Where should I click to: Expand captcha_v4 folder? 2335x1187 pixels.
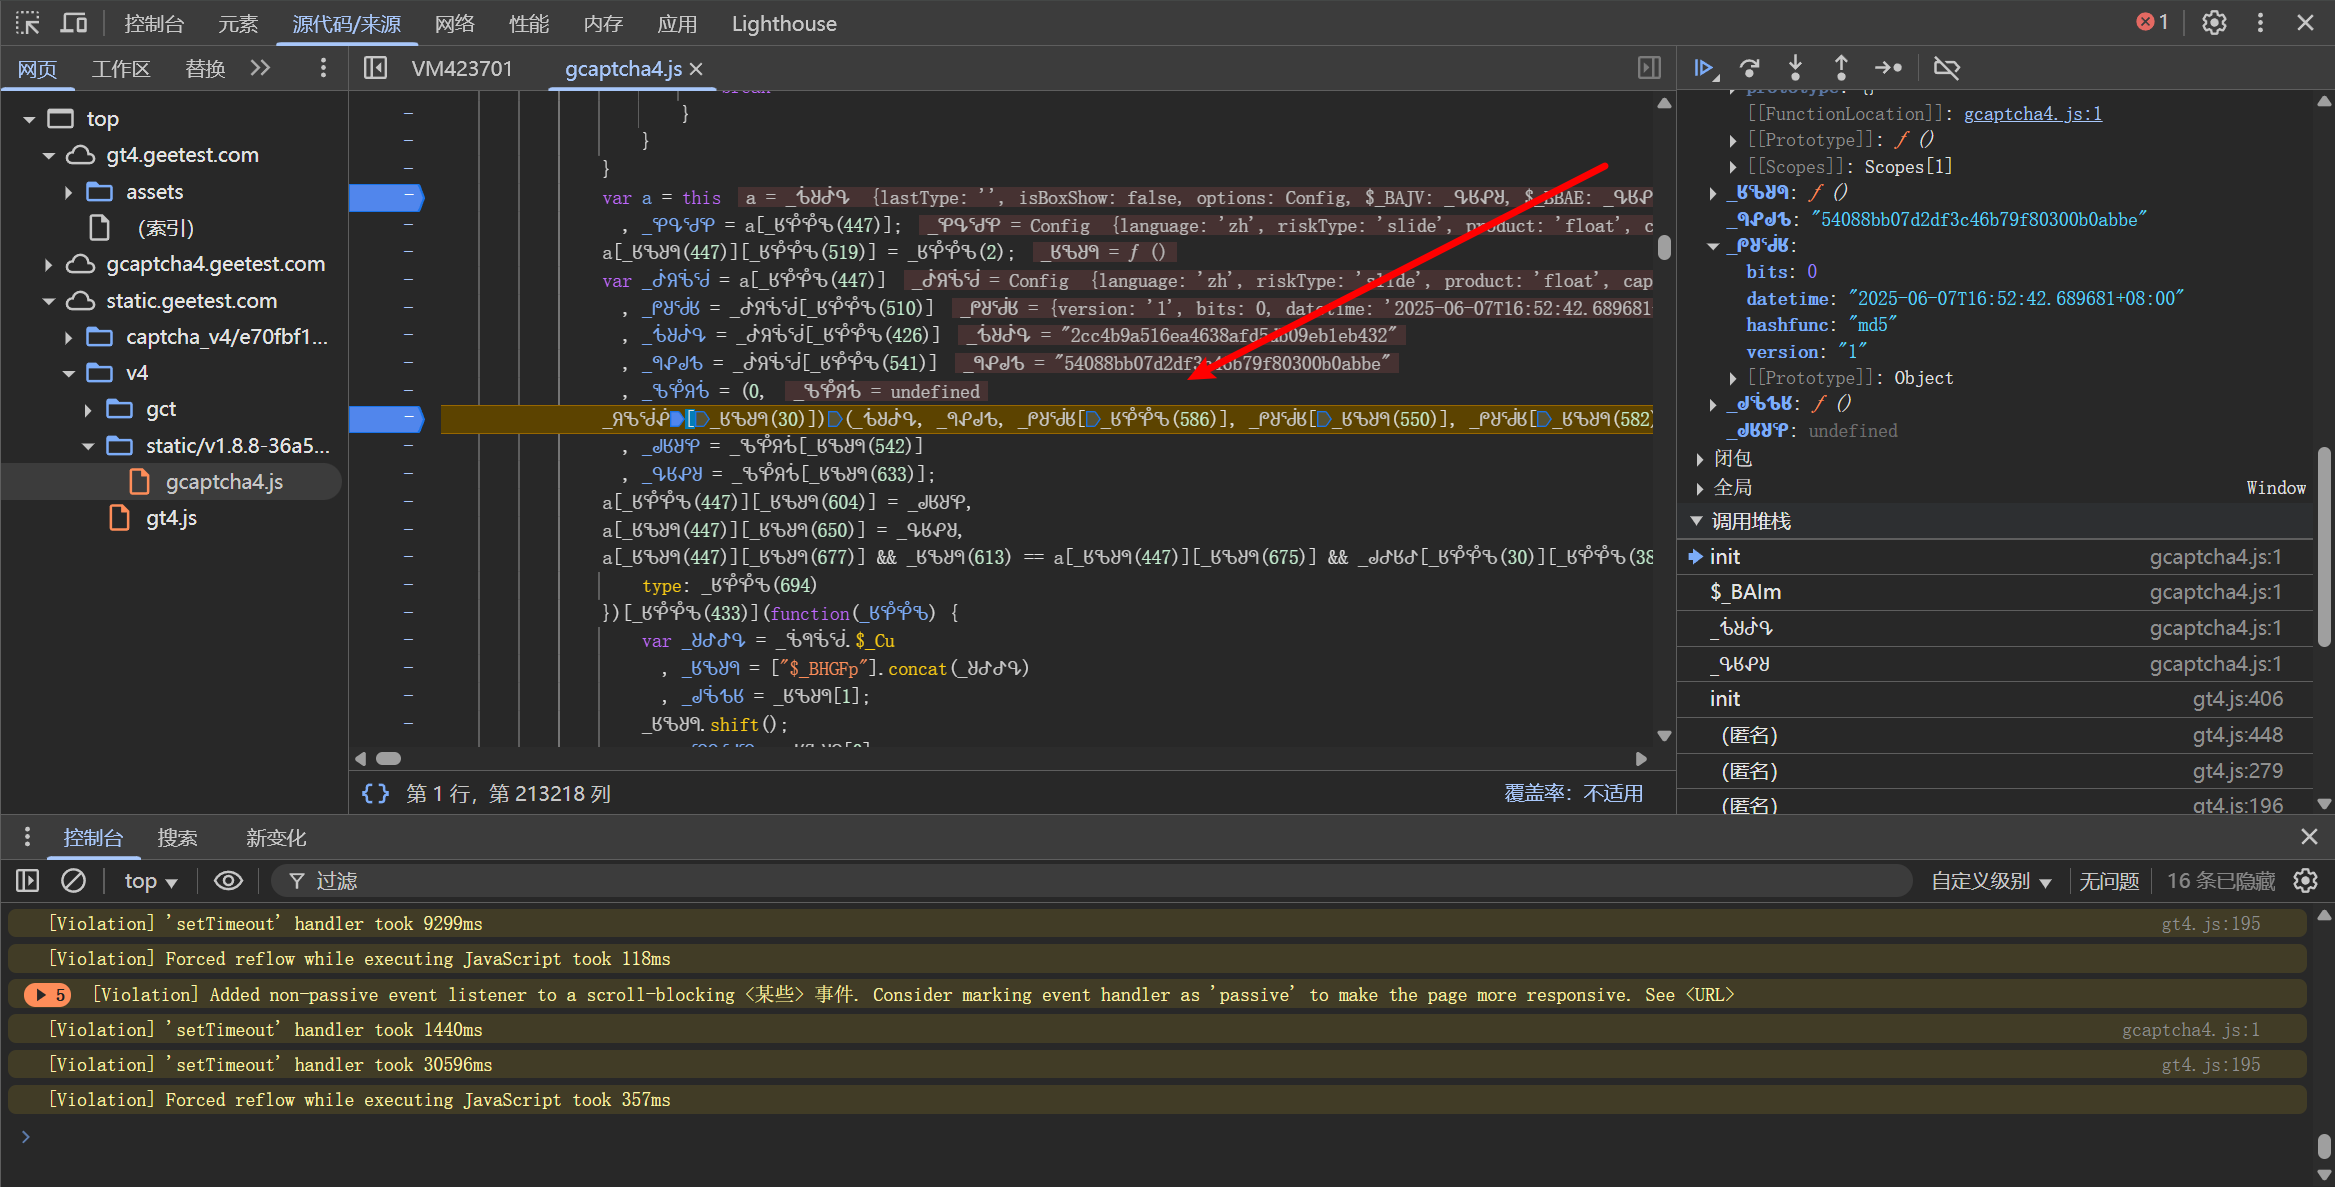click(x=68, y=337)
